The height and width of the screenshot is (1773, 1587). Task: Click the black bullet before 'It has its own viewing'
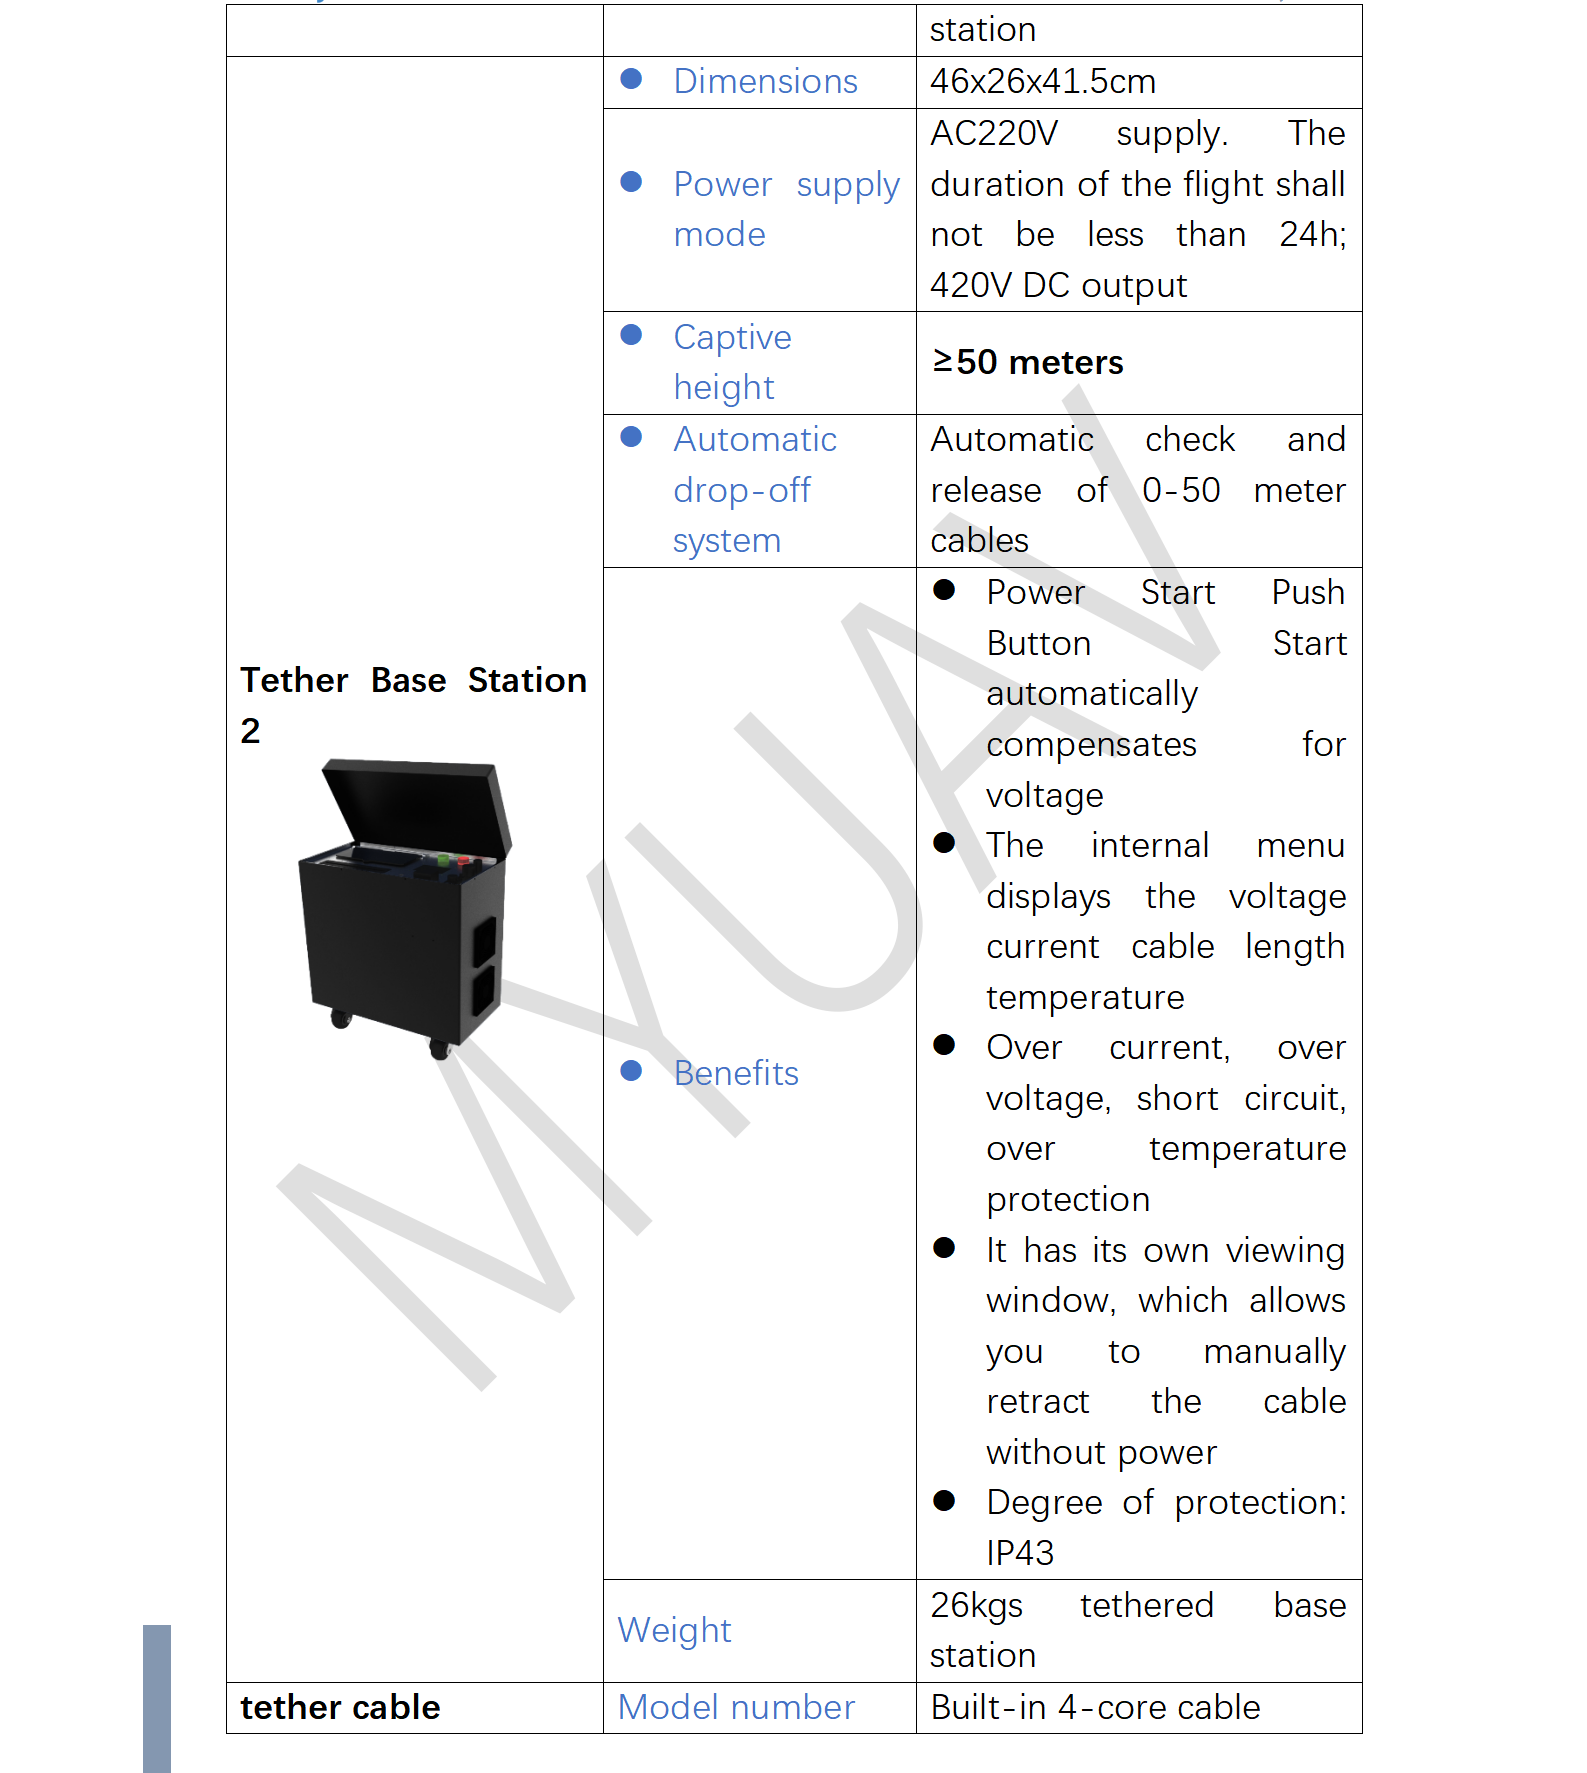coord(944,1248)
